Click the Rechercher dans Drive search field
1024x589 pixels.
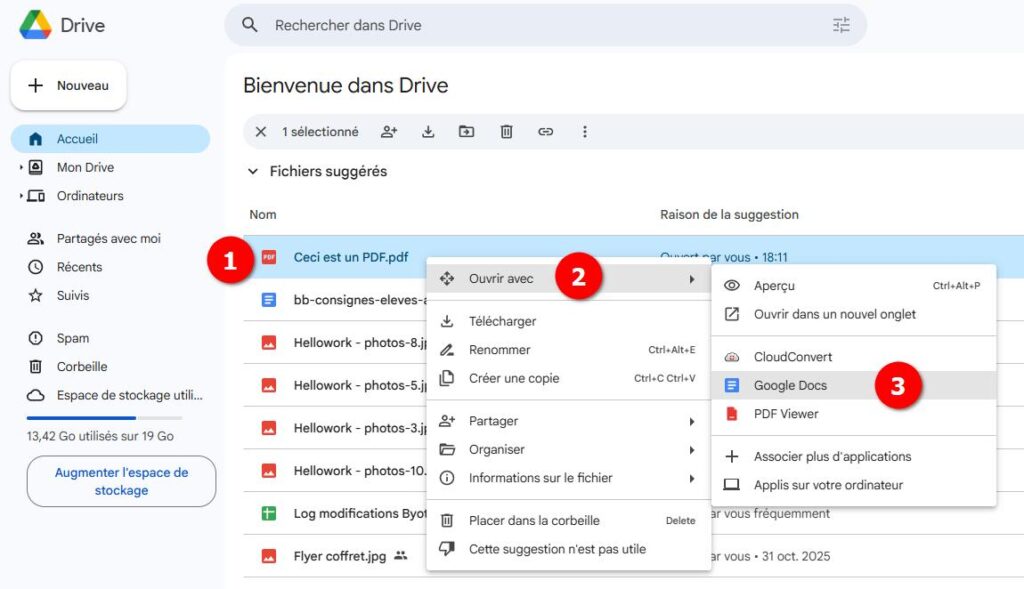point(545,25)
